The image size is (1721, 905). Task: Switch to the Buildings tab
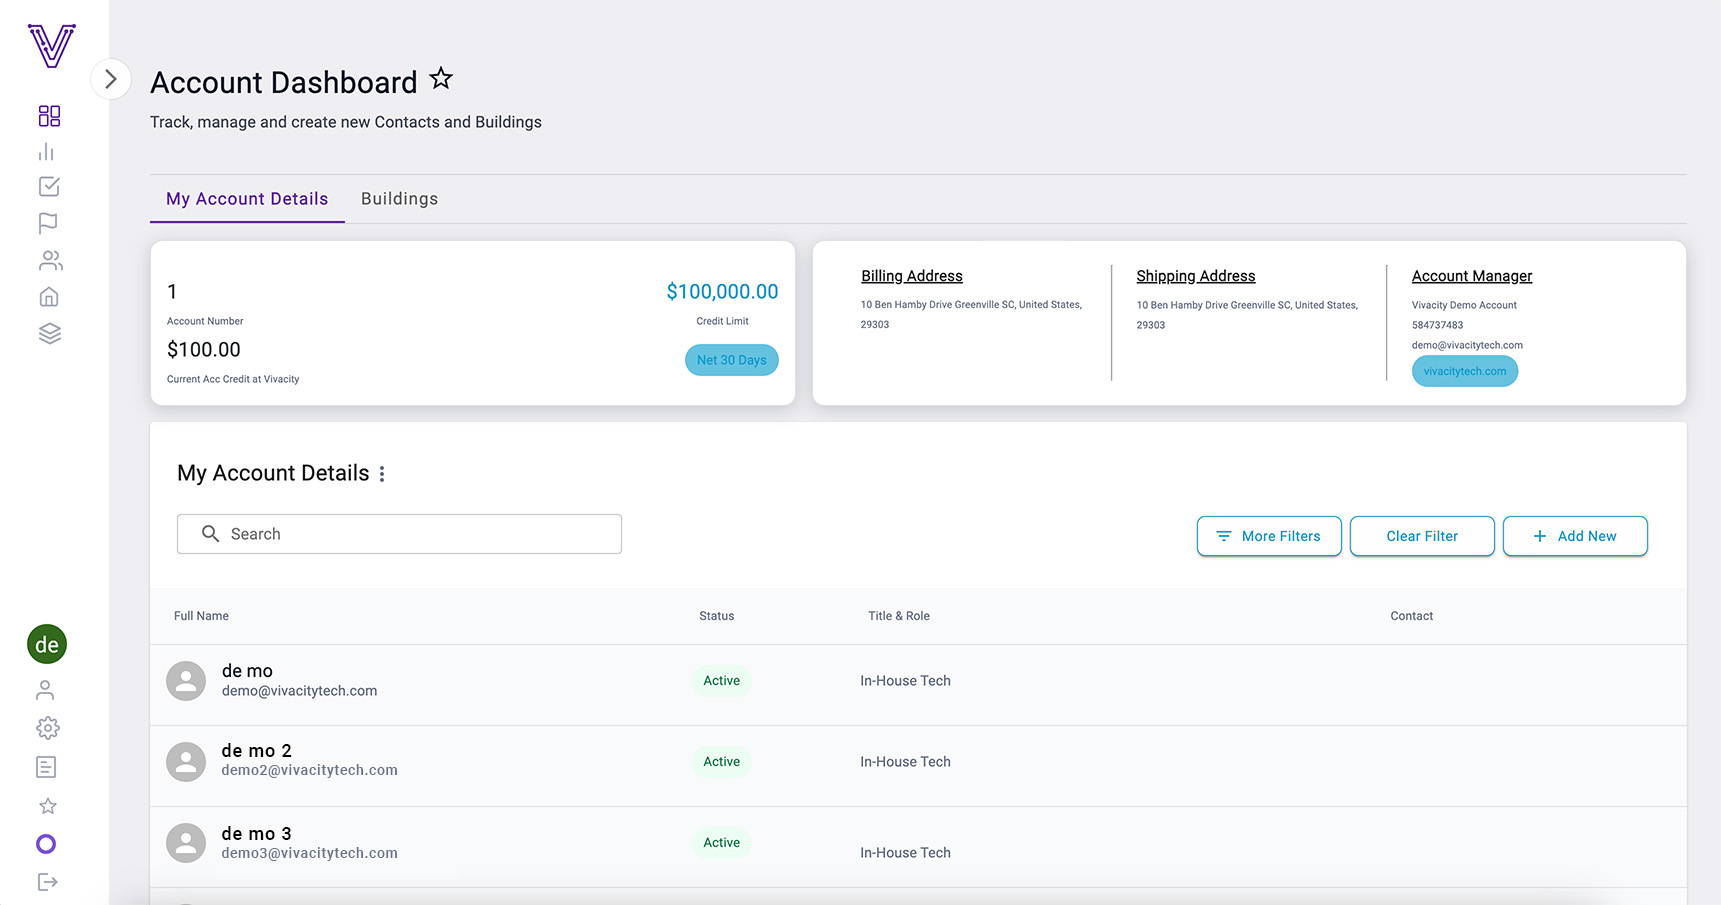[399, 199]
